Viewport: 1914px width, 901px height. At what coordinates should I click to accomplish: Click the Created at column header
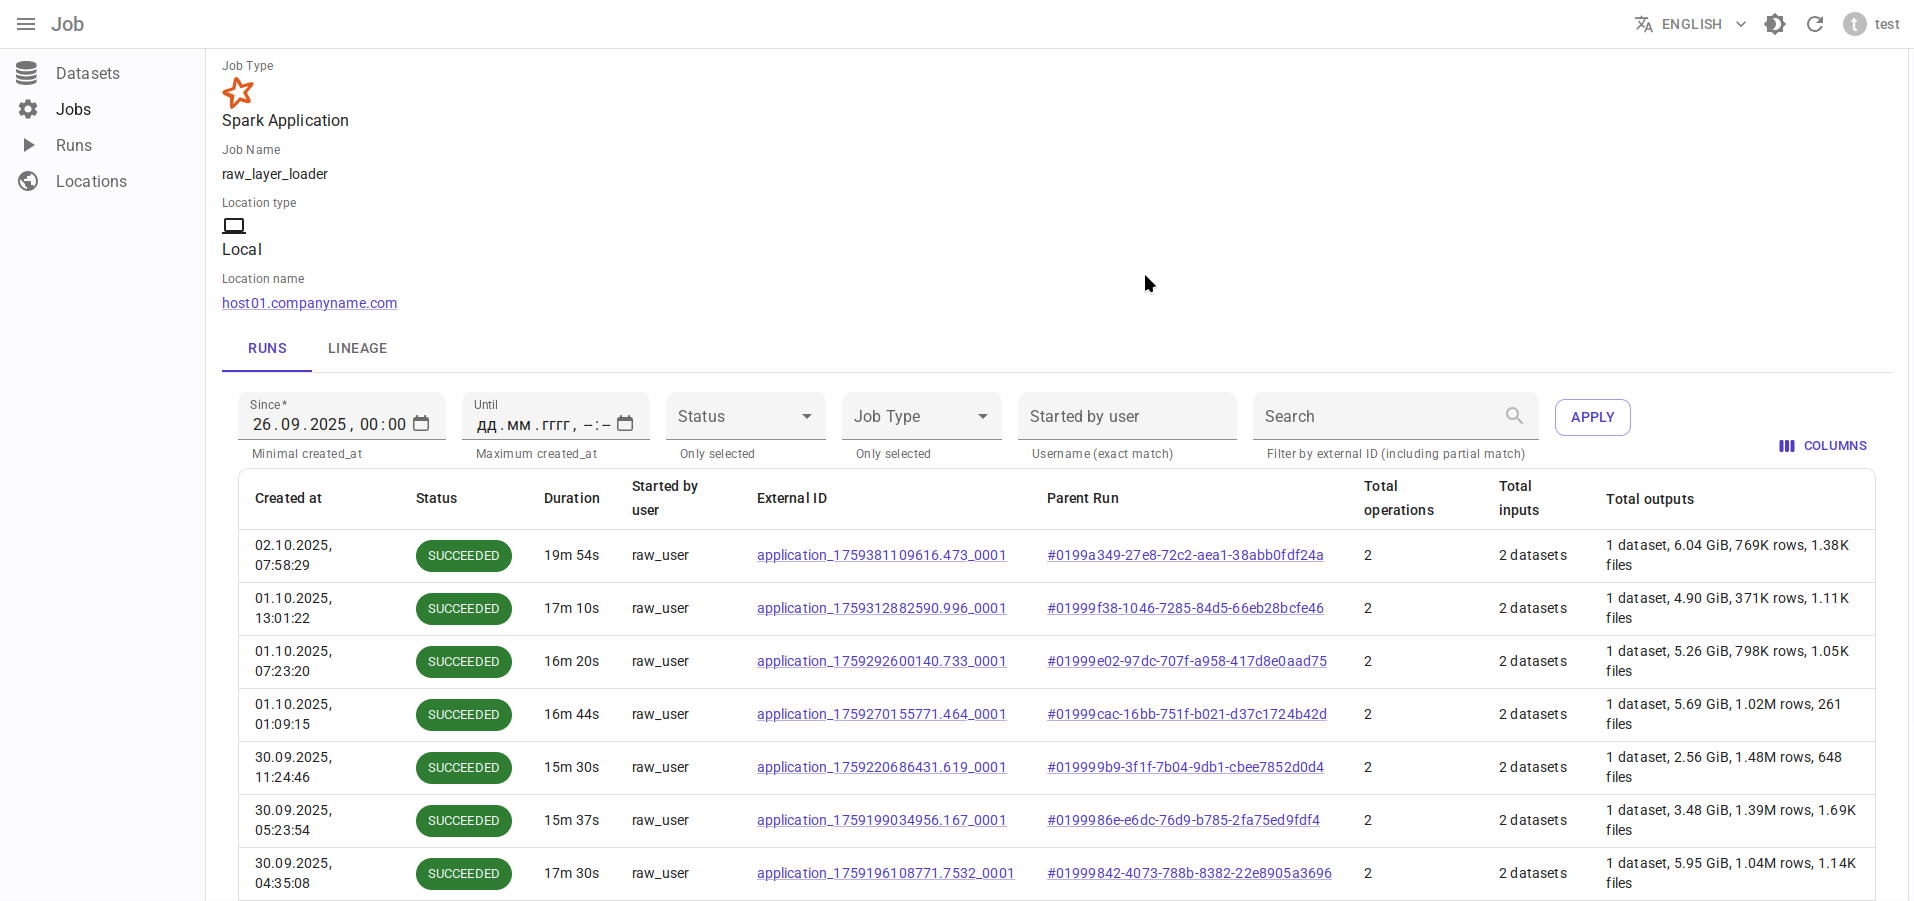point(288,498)
